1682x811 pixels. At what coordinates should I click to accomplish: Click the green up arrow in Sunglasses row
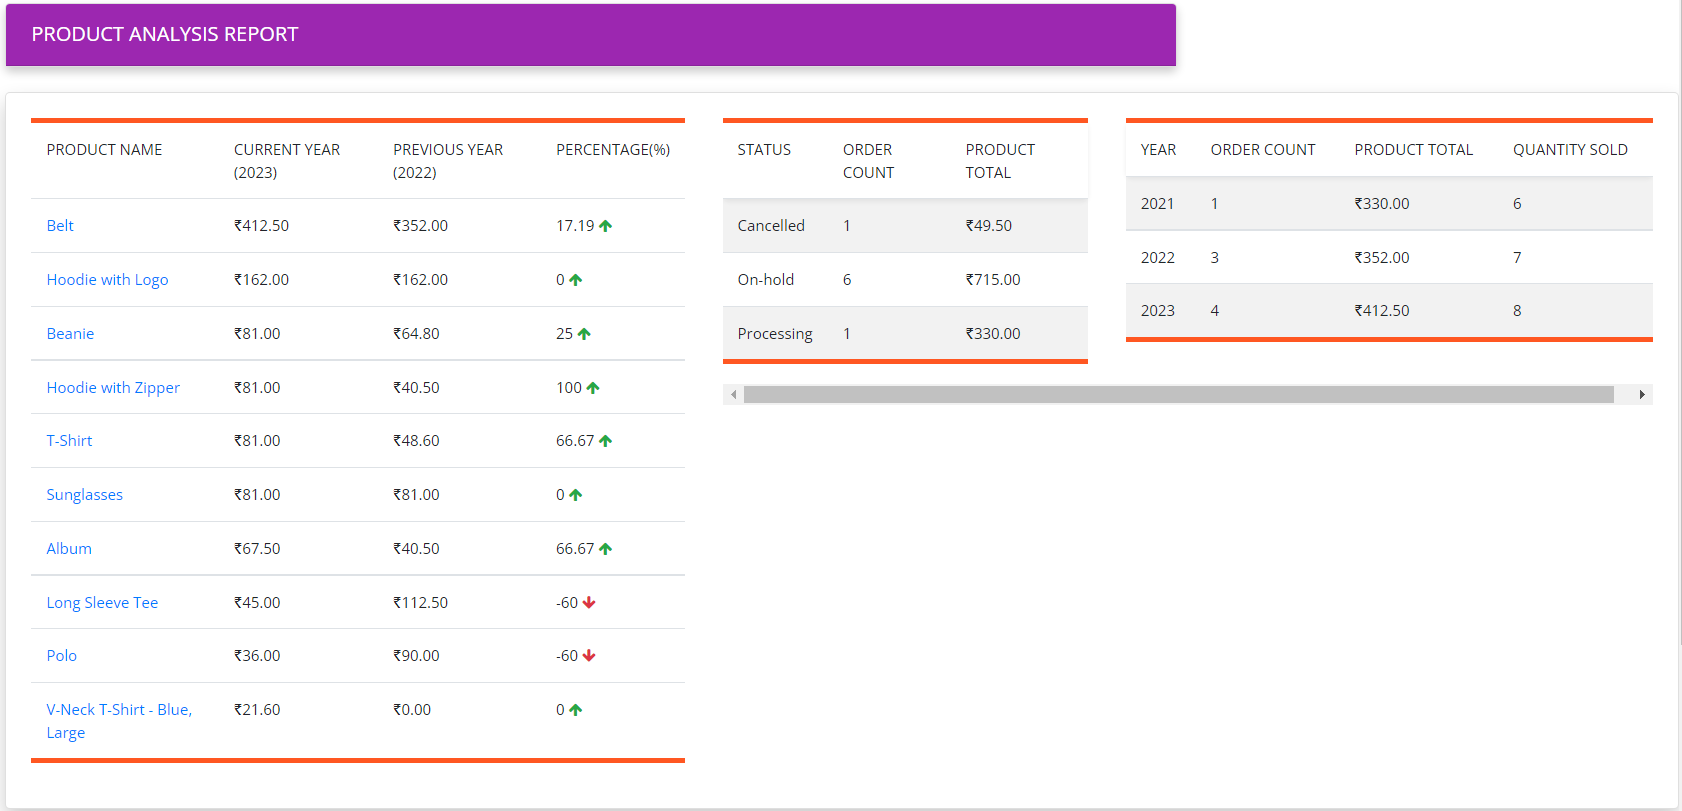(575, 495)
